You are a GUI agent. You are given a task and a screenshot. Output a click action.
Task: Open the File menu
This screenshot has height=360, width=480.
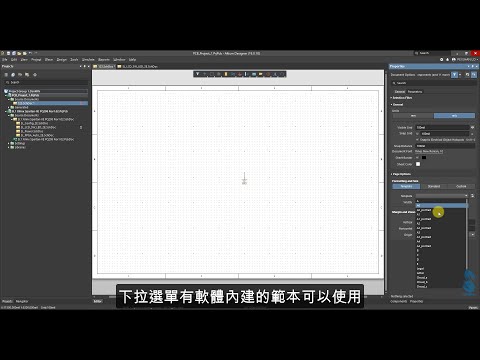pyautogui.click(x=5, y=59)
